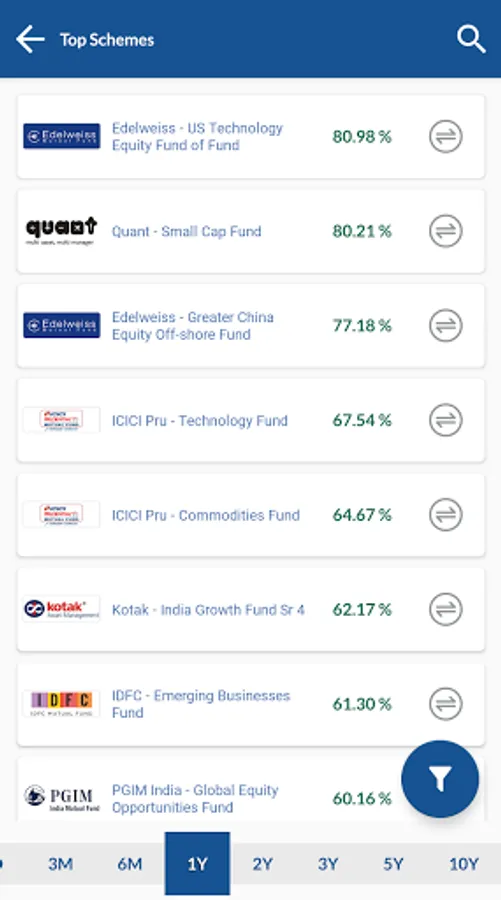Open search with the magnifier icon
501x900 pixels.
[471, 40]
